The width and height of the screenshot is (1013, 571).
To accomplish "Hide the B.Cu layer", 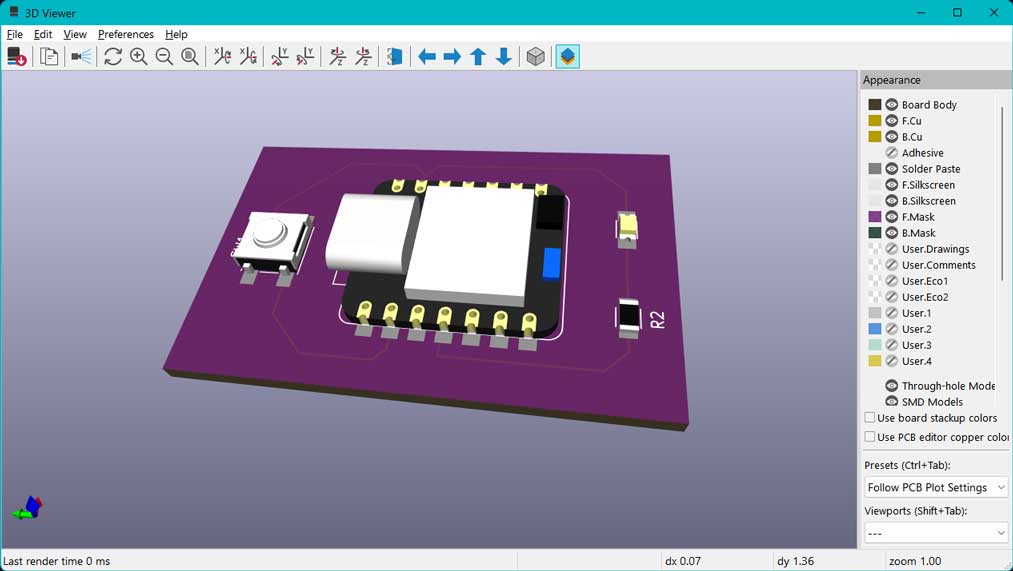I will pos(892,137).
